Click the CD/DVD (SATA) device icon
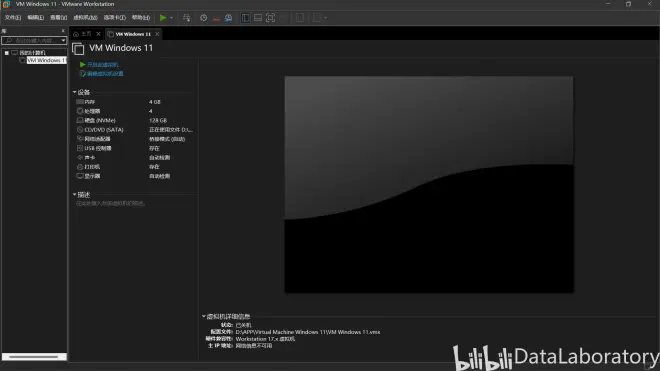The width and height of the screenshot is (660, 371). tap(80, 130)
